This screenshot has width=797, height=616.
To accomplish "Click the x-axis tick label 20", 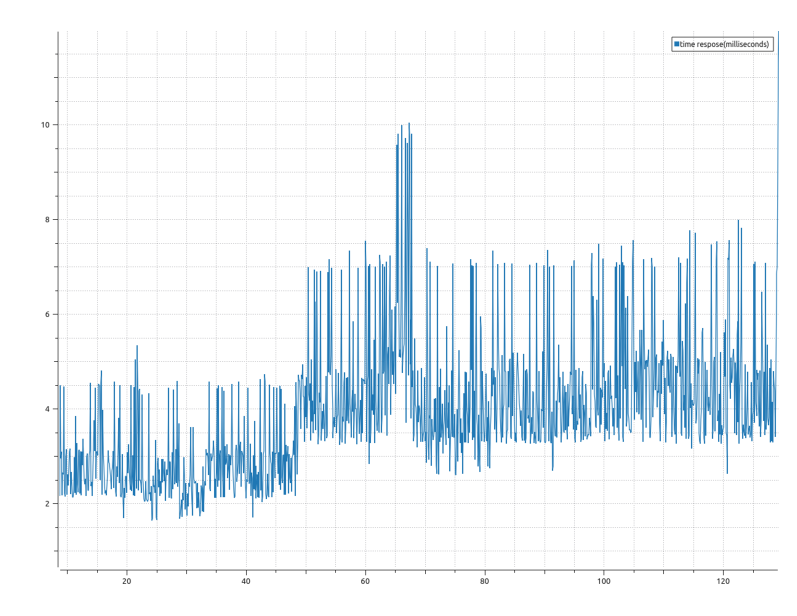I will pos(126,581).
